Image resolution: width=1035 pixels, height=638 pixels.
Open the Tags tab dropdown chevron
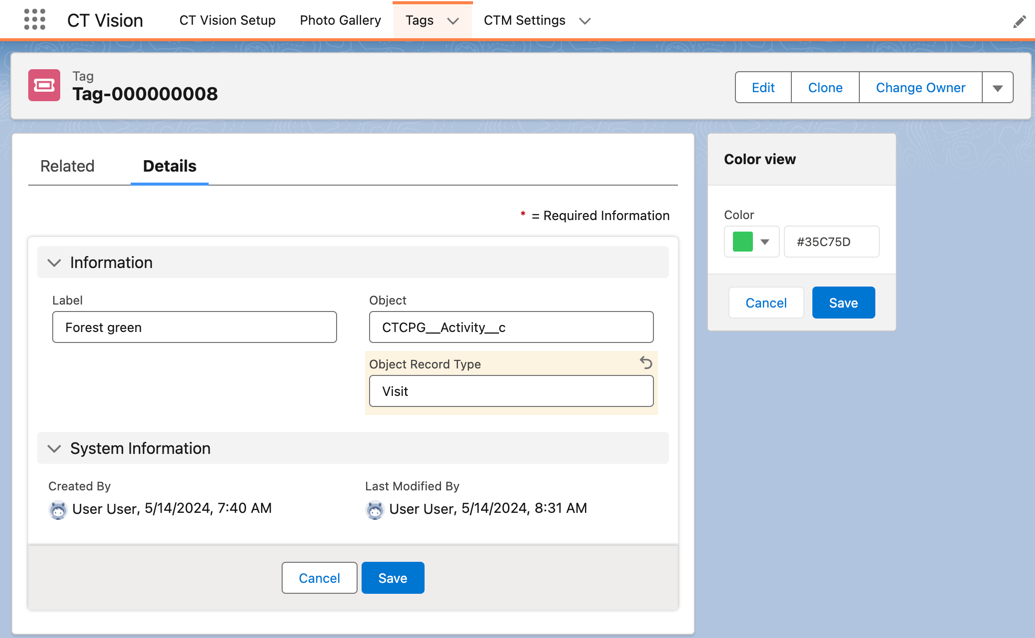453,21
